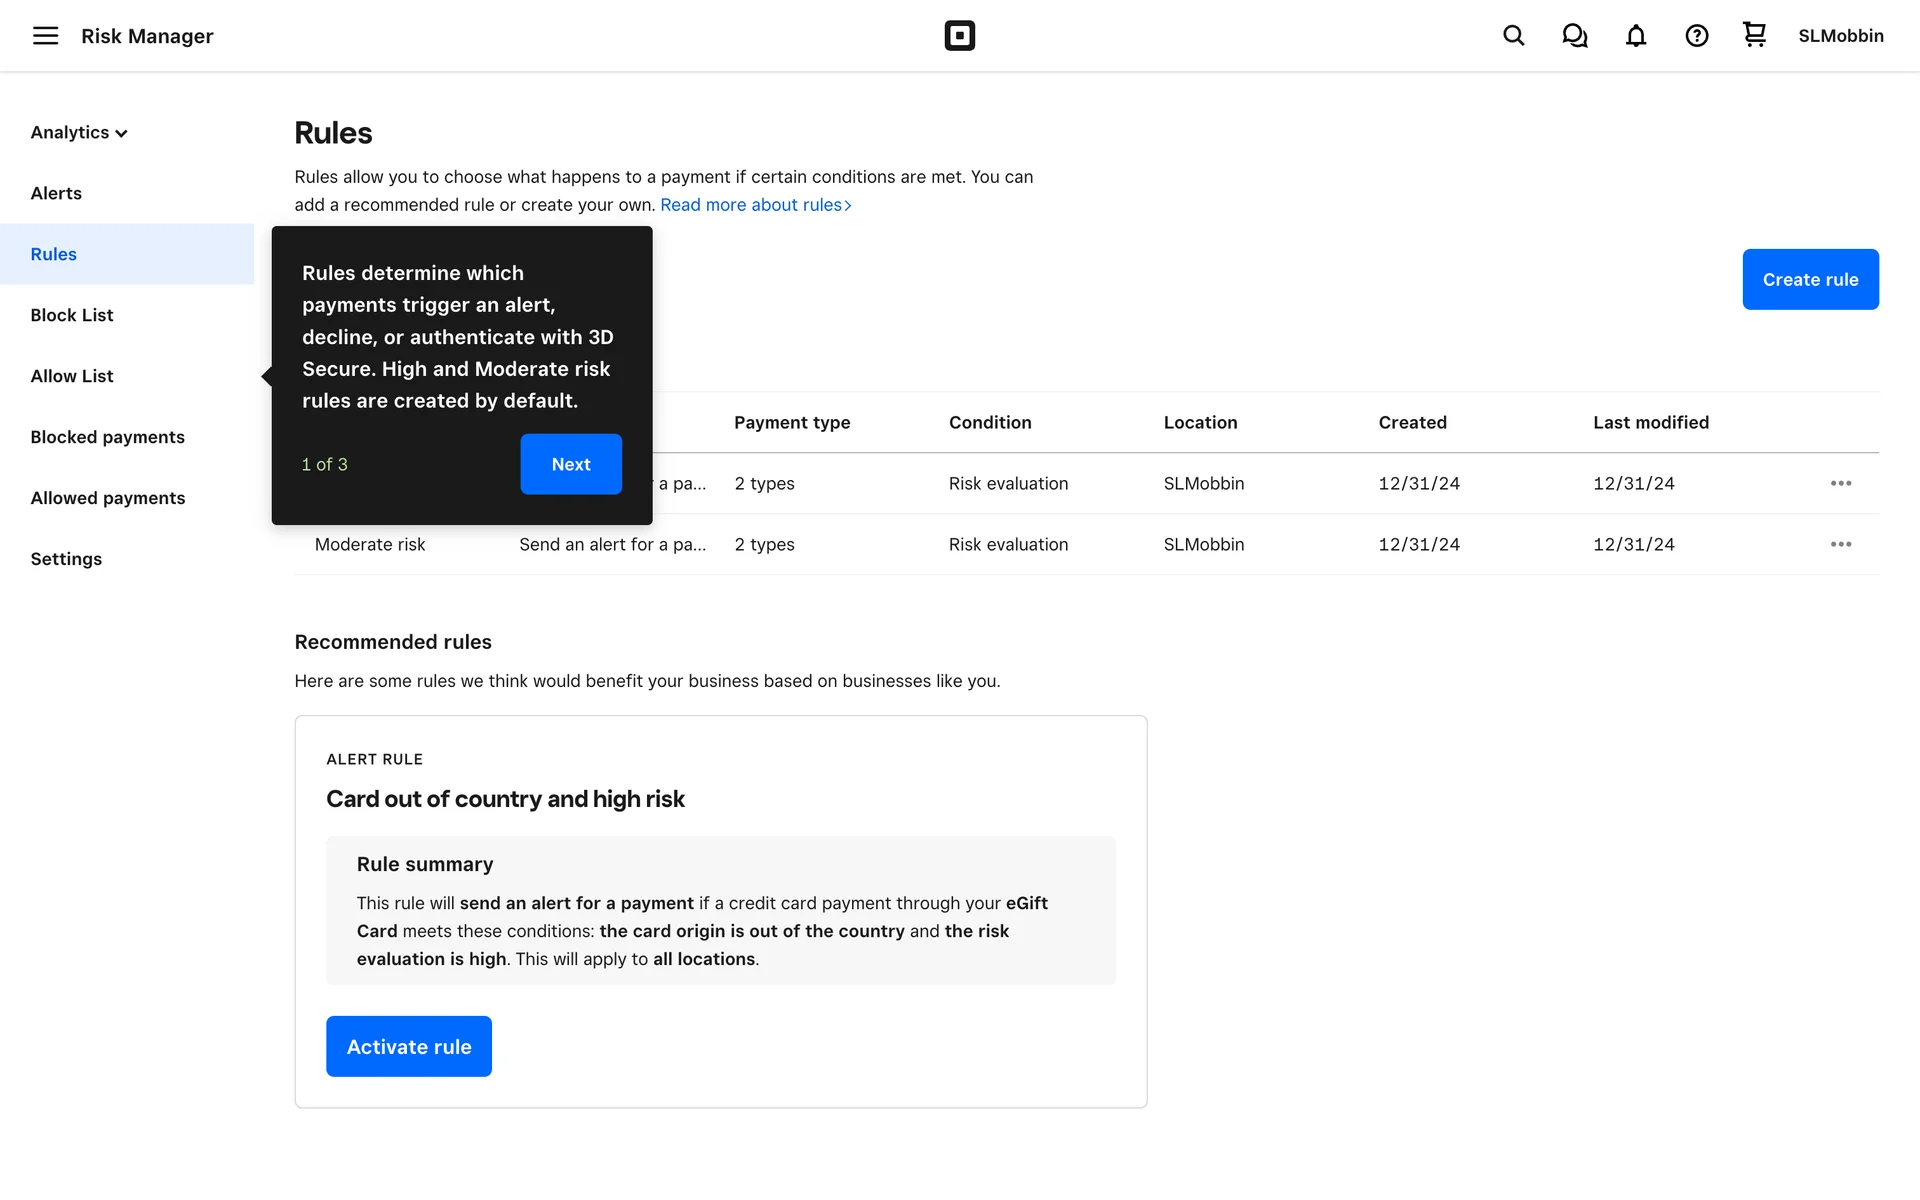Open the hamburger navigation menu
This screenshot has width=1920, height=1200.
click(45, 36)
